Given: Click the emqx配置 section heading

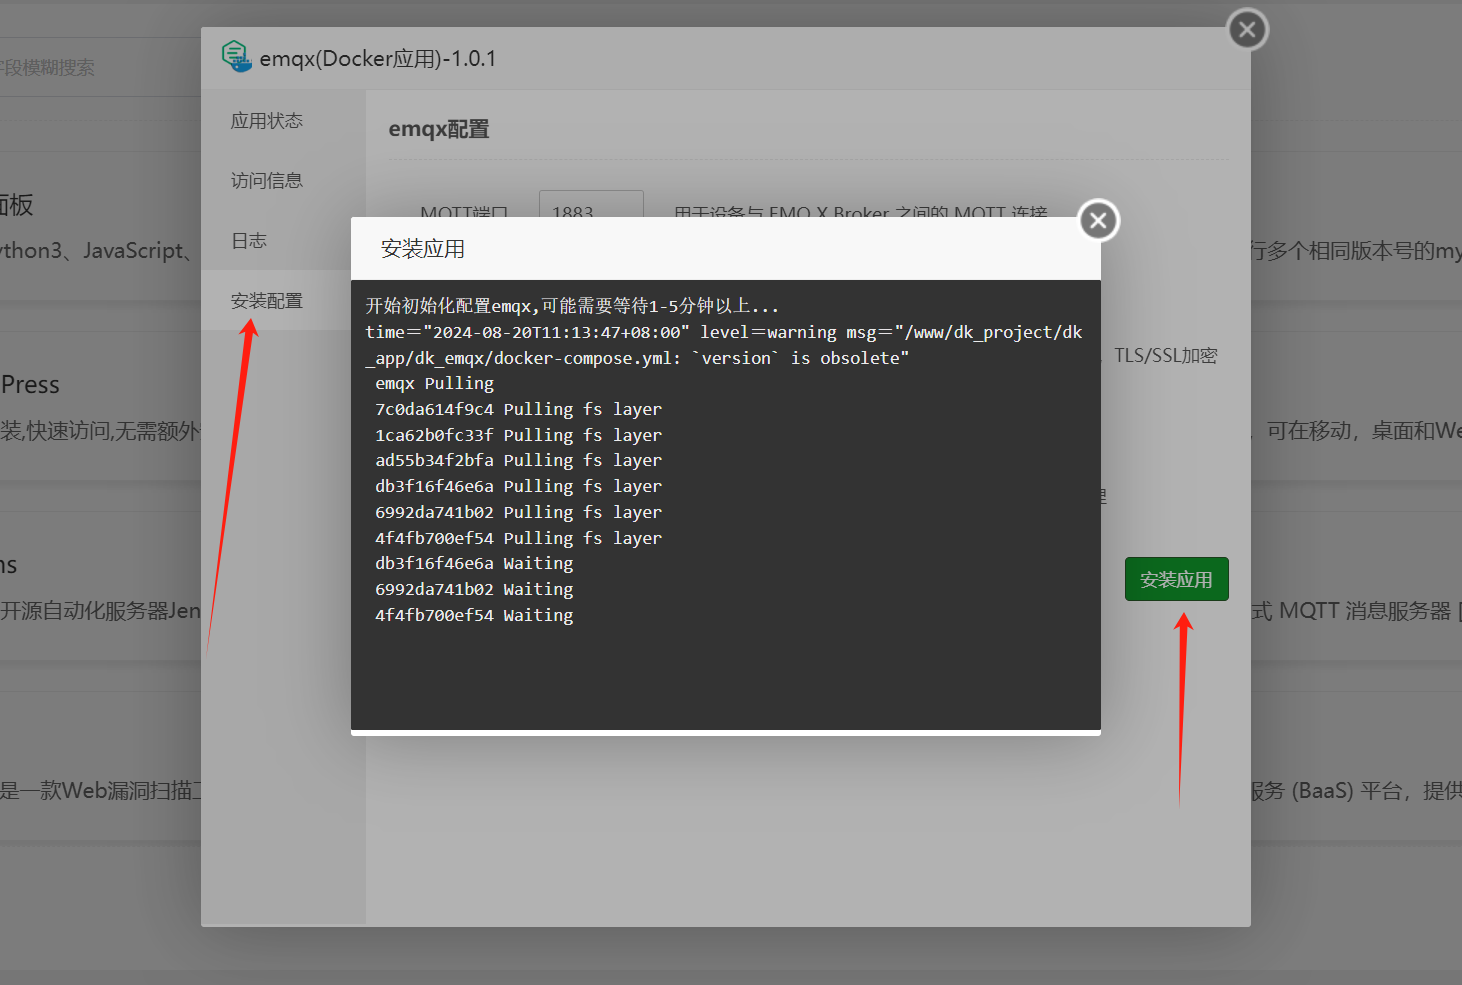Looking at the screenshot, I should click(439, 129).
